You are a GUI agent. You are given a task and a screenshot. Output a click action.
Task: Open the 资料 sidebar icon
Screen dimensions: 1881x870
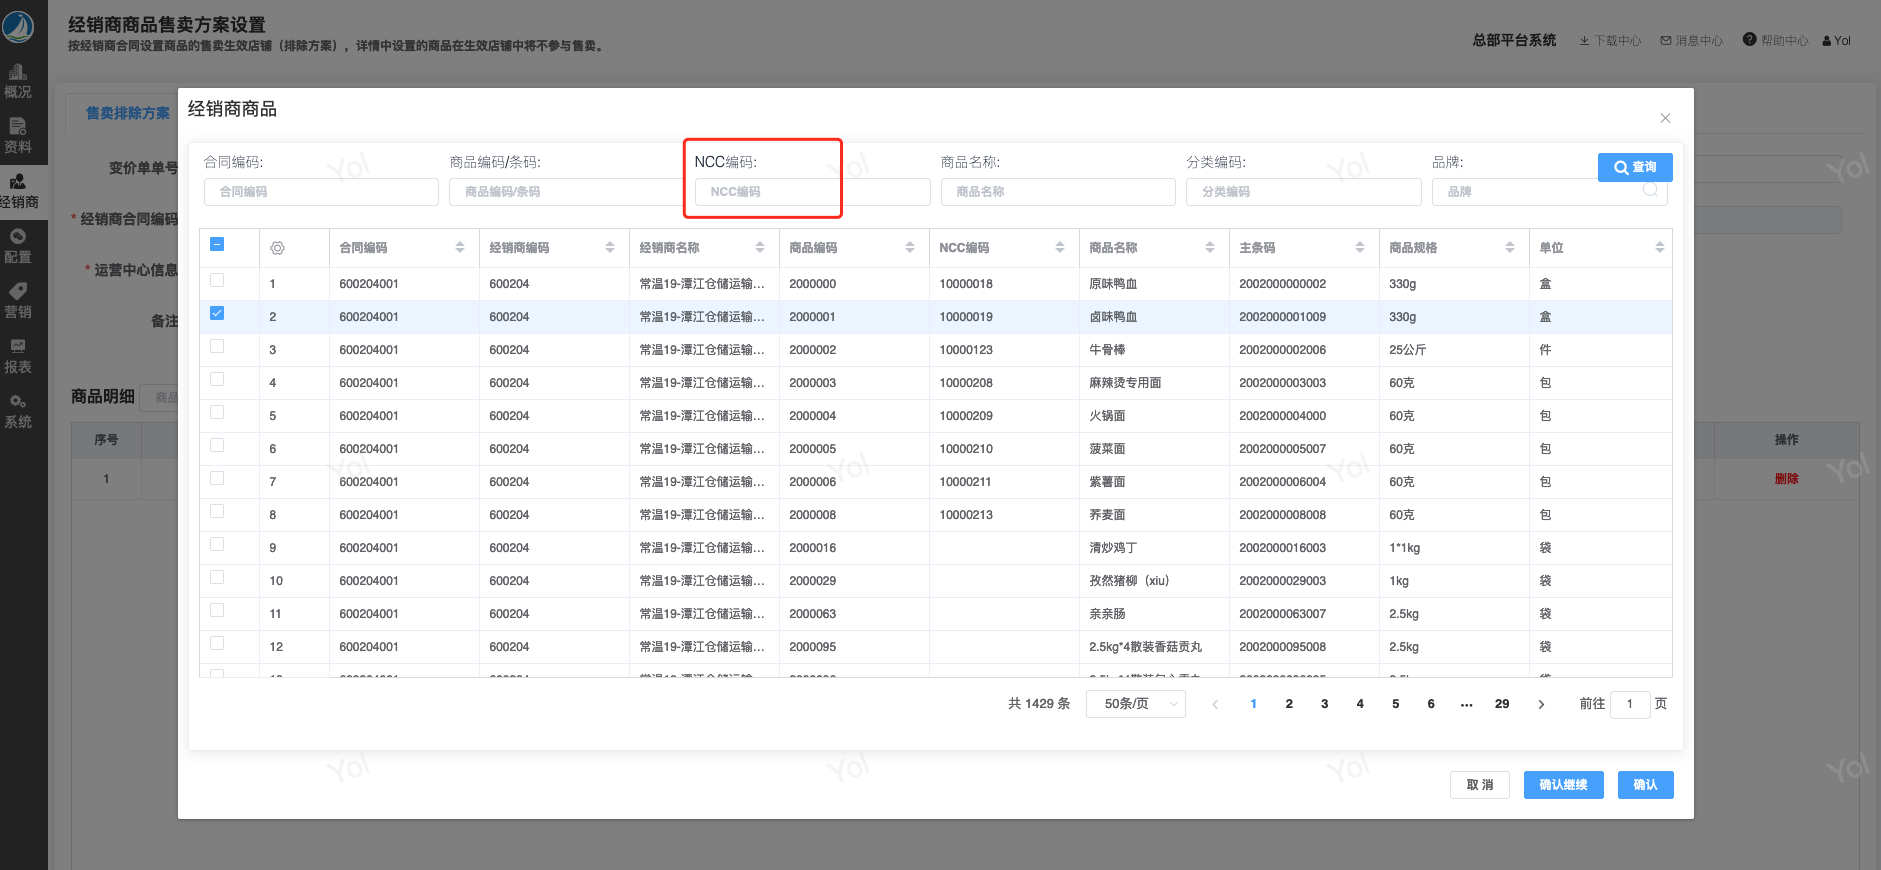(x=18, y=136)
